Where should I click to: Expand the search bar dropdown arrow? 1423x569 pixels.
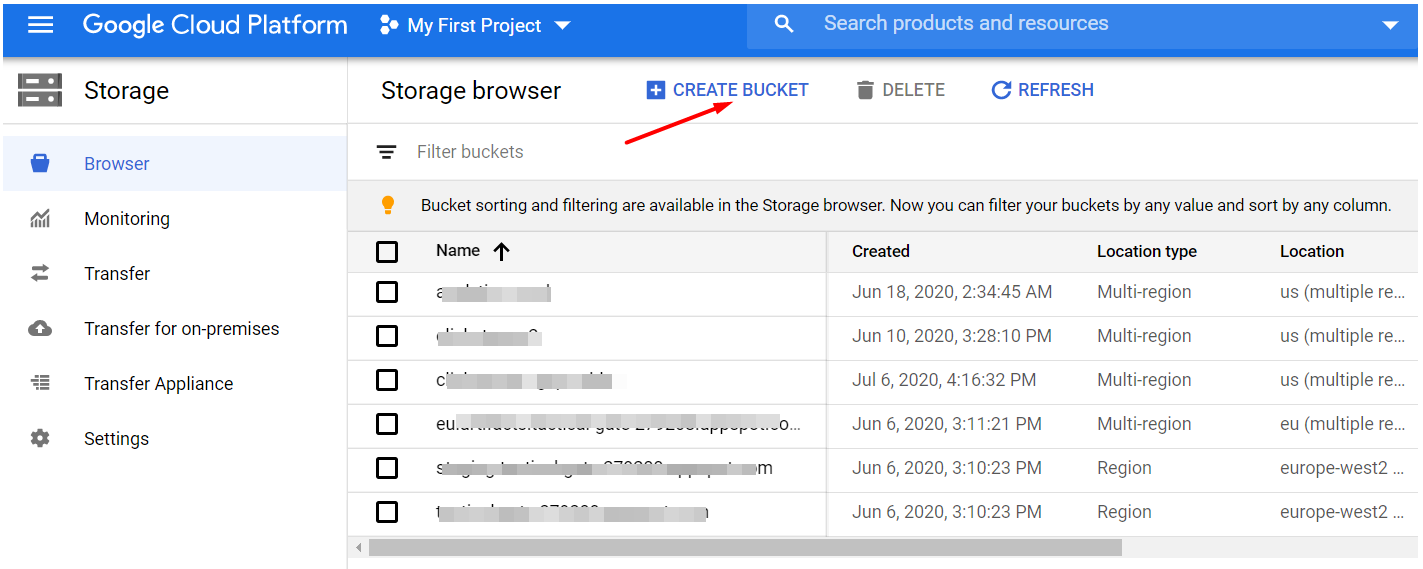coord(1389,25)
